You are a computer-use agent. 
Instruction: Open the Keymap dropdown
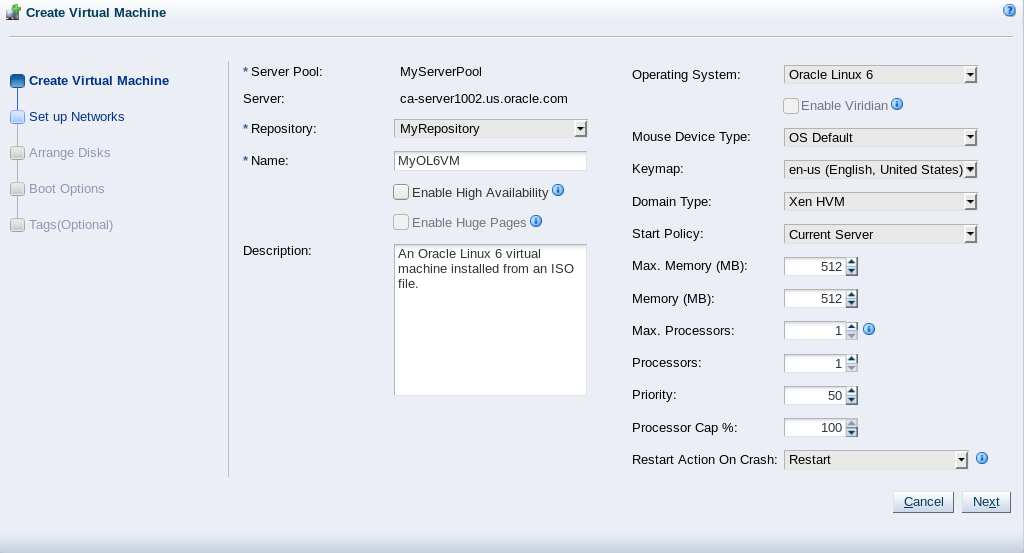pyautogui.click(x=880, y=170)
